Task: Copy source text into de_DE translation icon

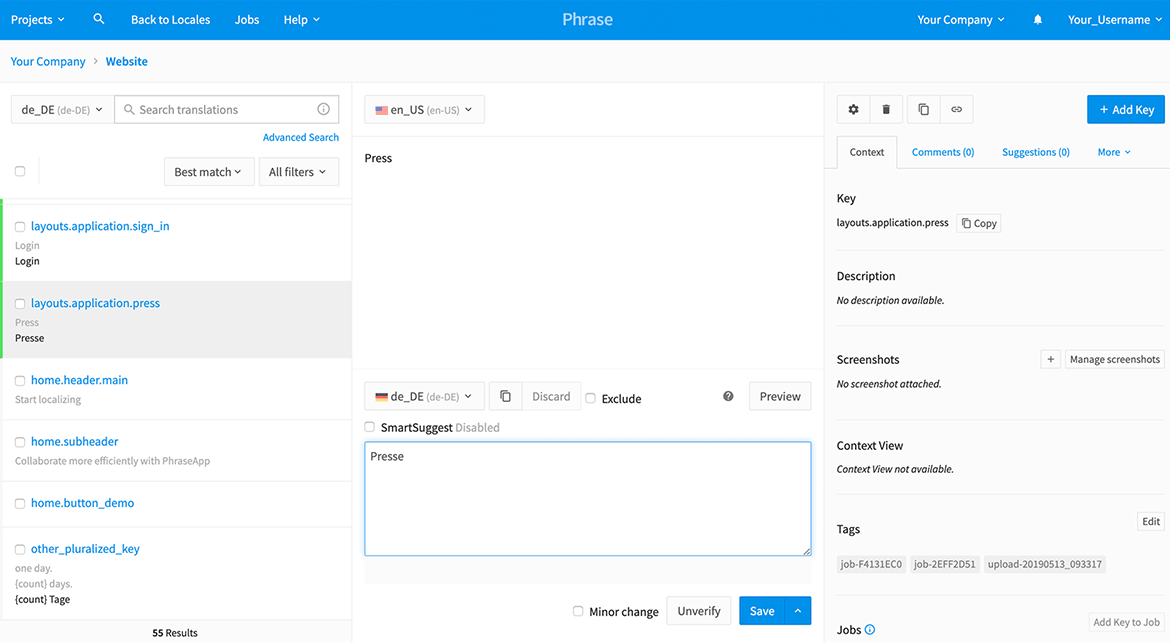Action: (505, 397)
